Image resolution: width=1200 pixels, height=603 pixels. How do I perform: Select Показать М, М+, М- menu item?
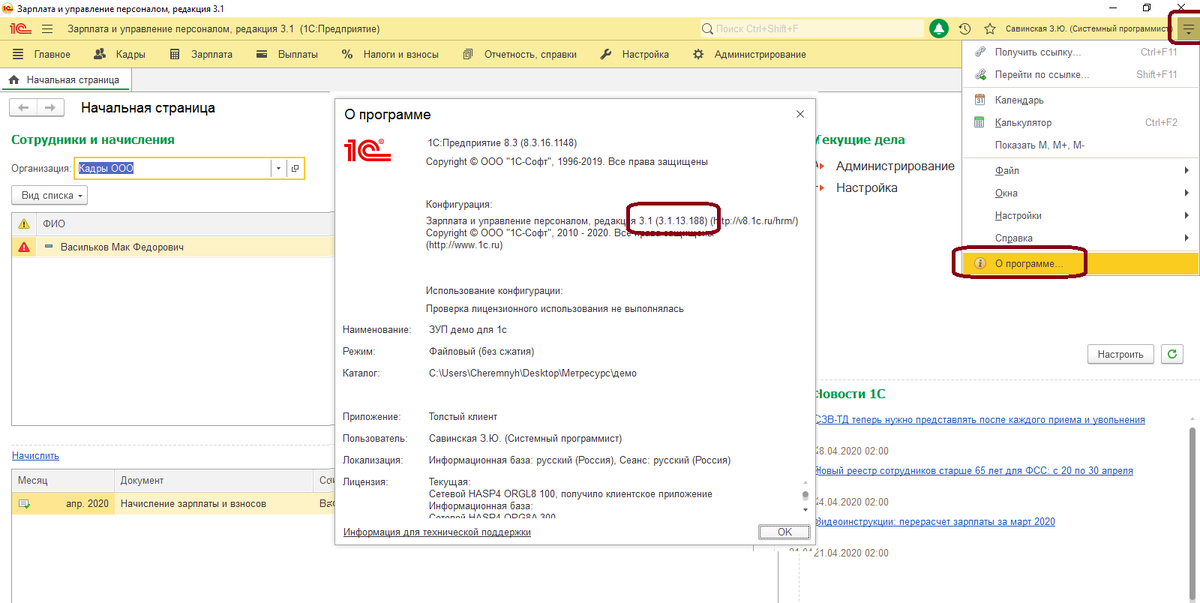pos(1080,145)
